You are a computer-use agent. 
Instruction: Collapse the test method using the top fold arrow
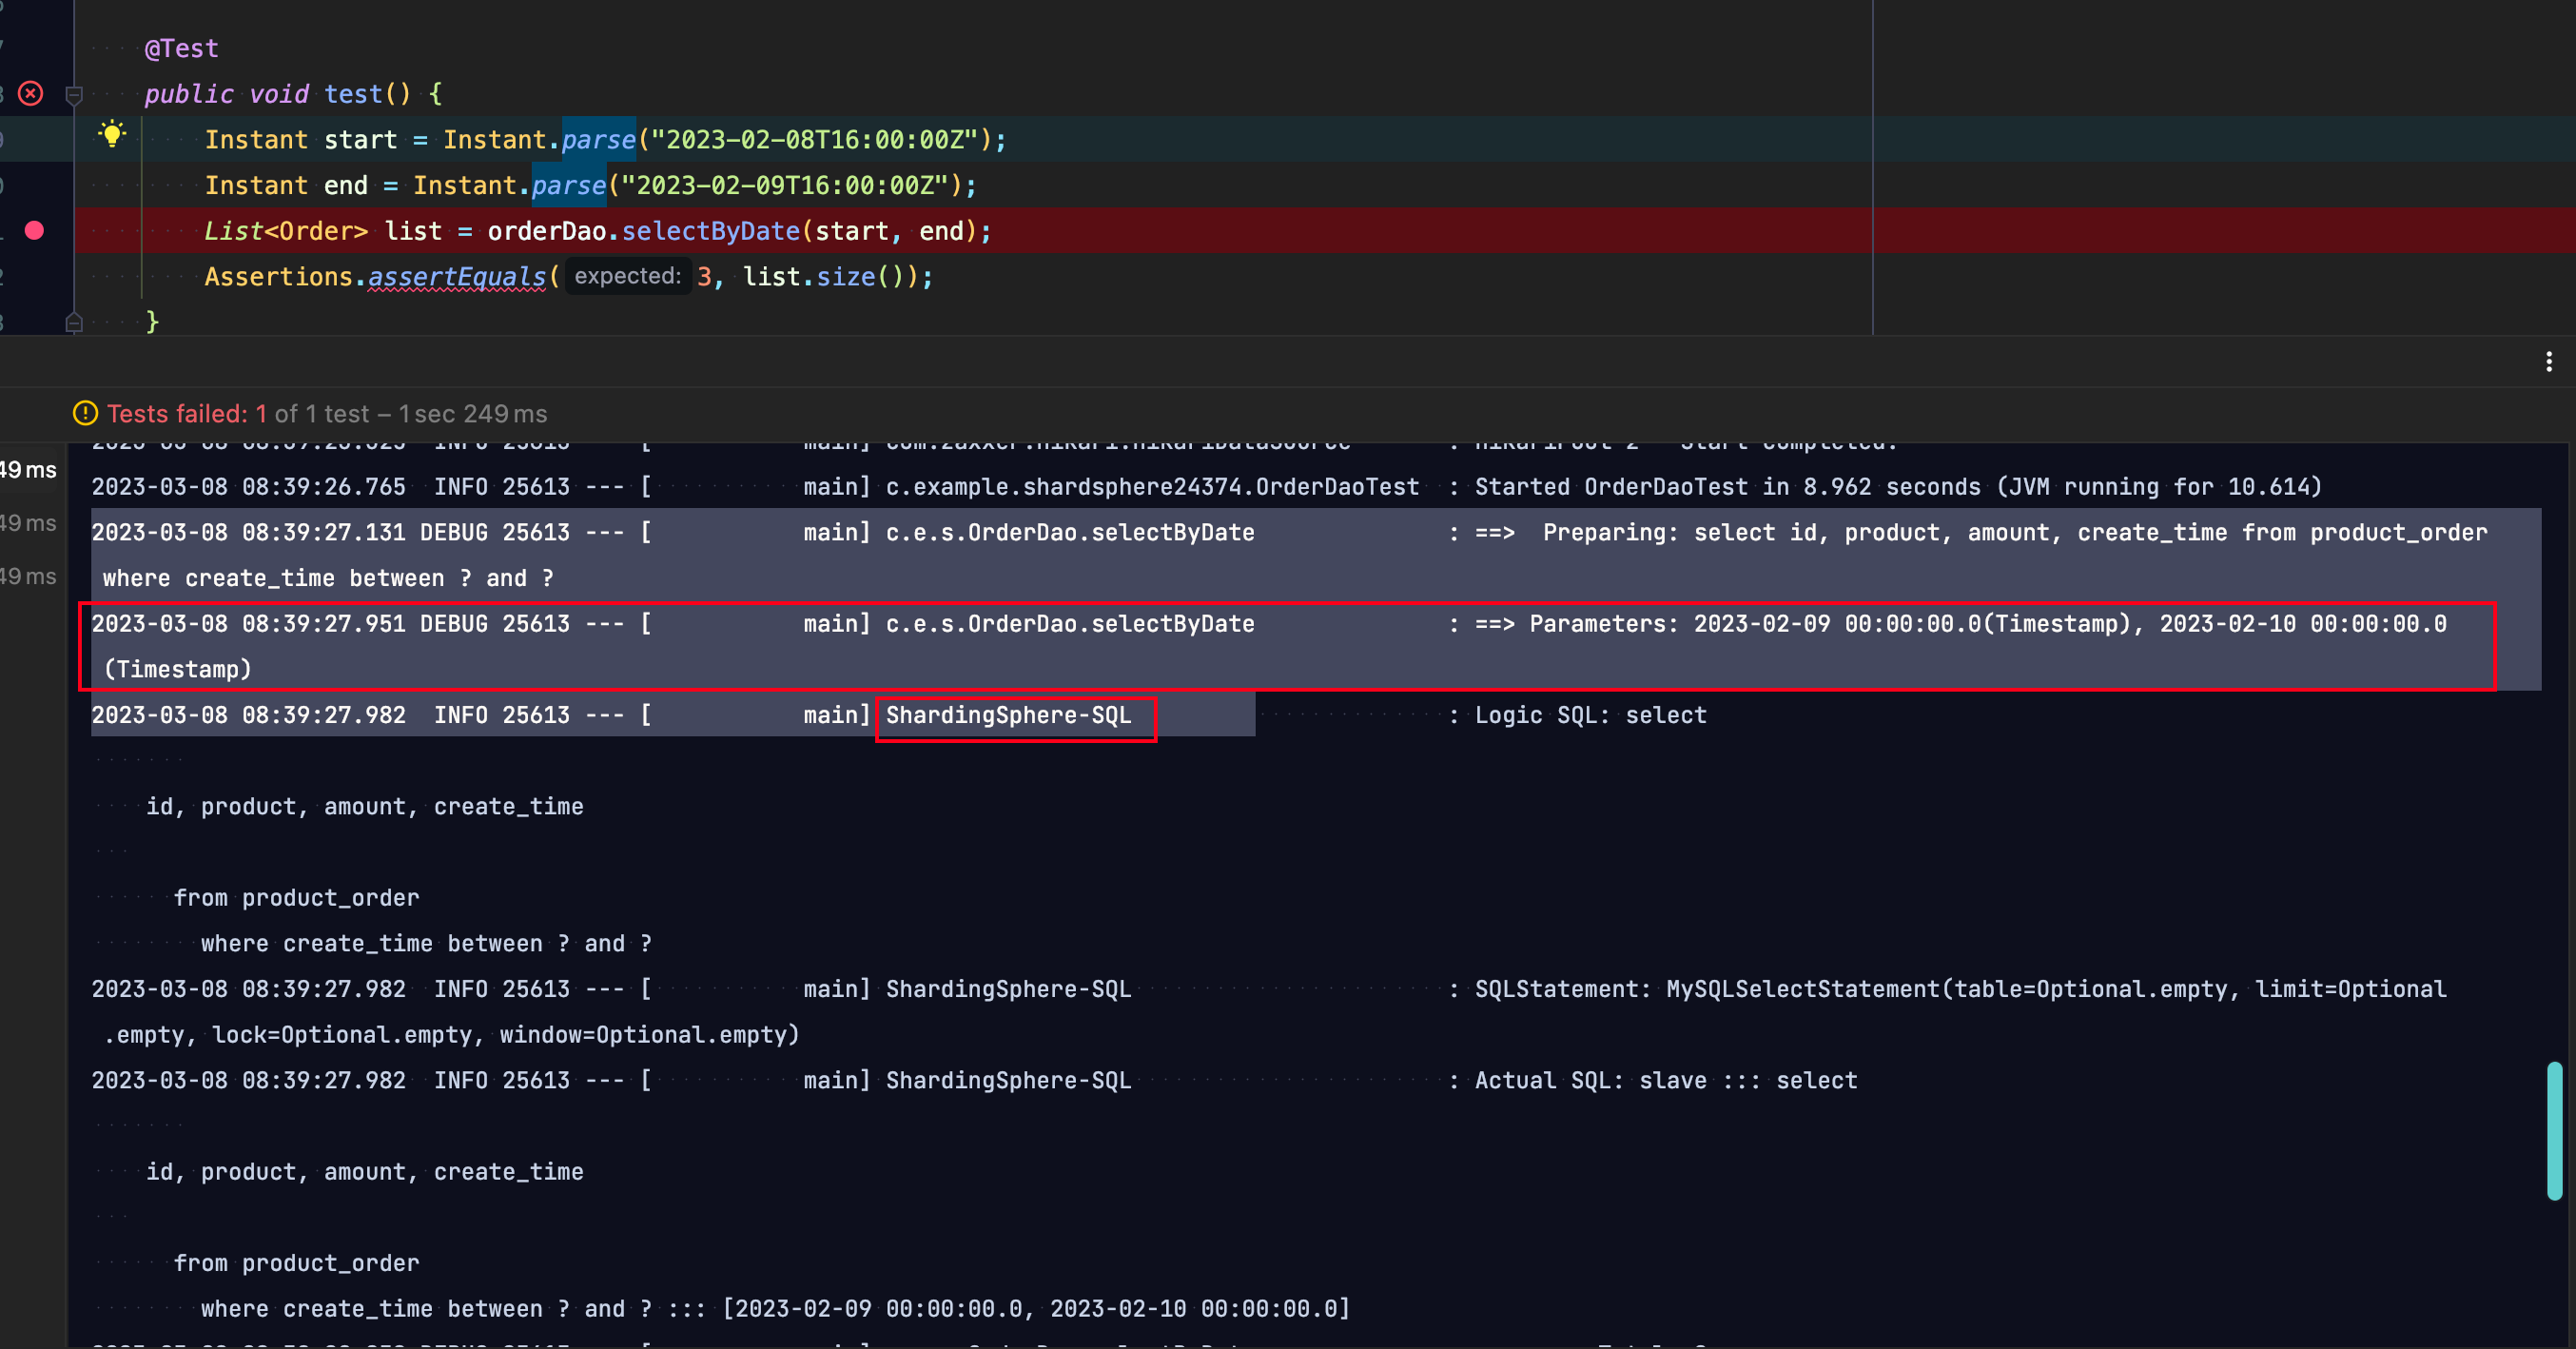coord(74,95)
